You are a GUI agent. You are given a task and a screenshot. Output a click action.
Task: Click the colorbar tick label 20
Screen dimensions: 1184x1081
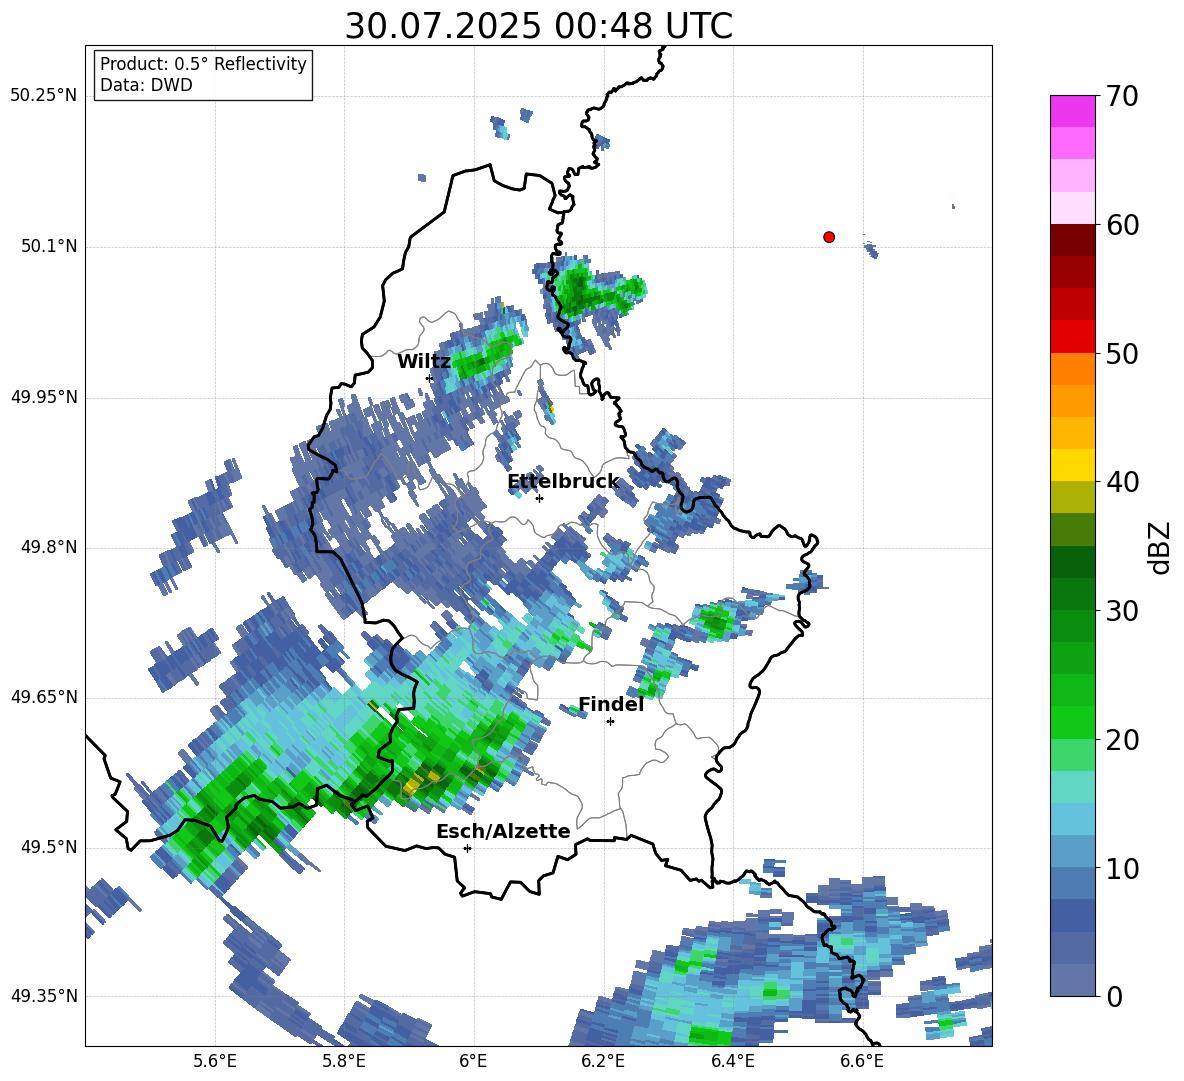coord(1122,740)
